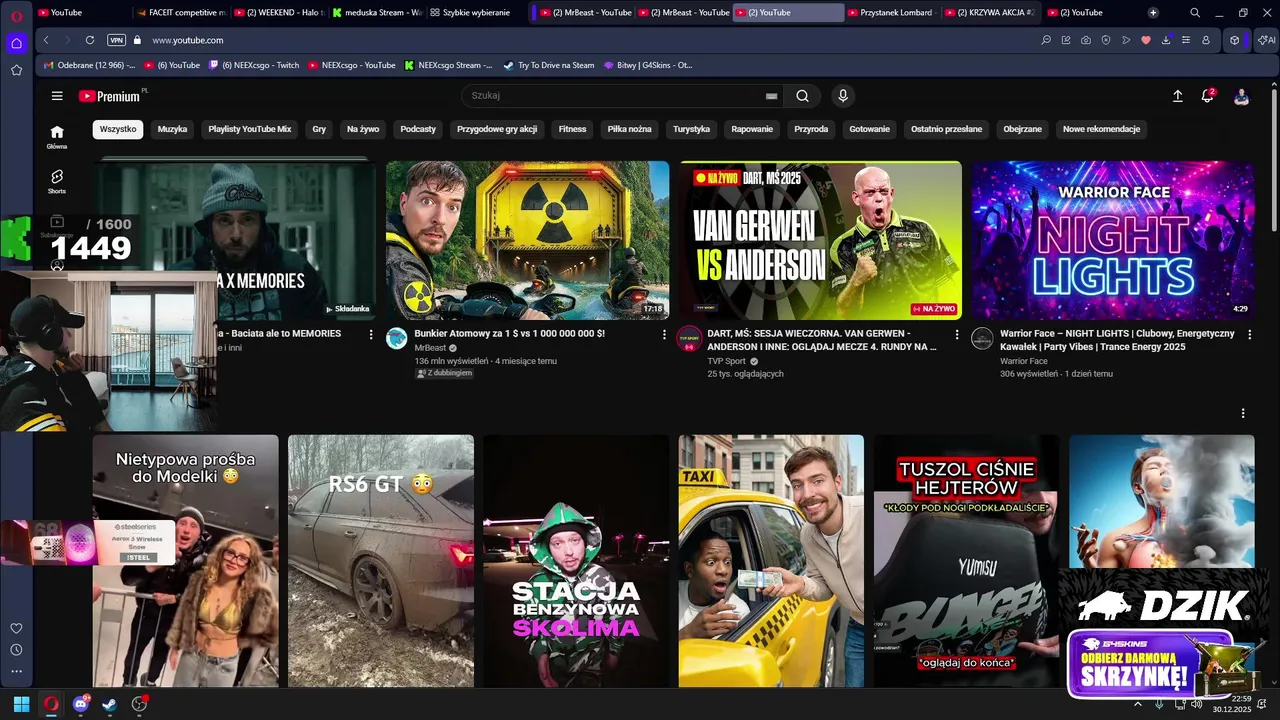Open Steam from the Windows taskbar
Viewport: 1280px width, 720px height.
click(109, 704)
